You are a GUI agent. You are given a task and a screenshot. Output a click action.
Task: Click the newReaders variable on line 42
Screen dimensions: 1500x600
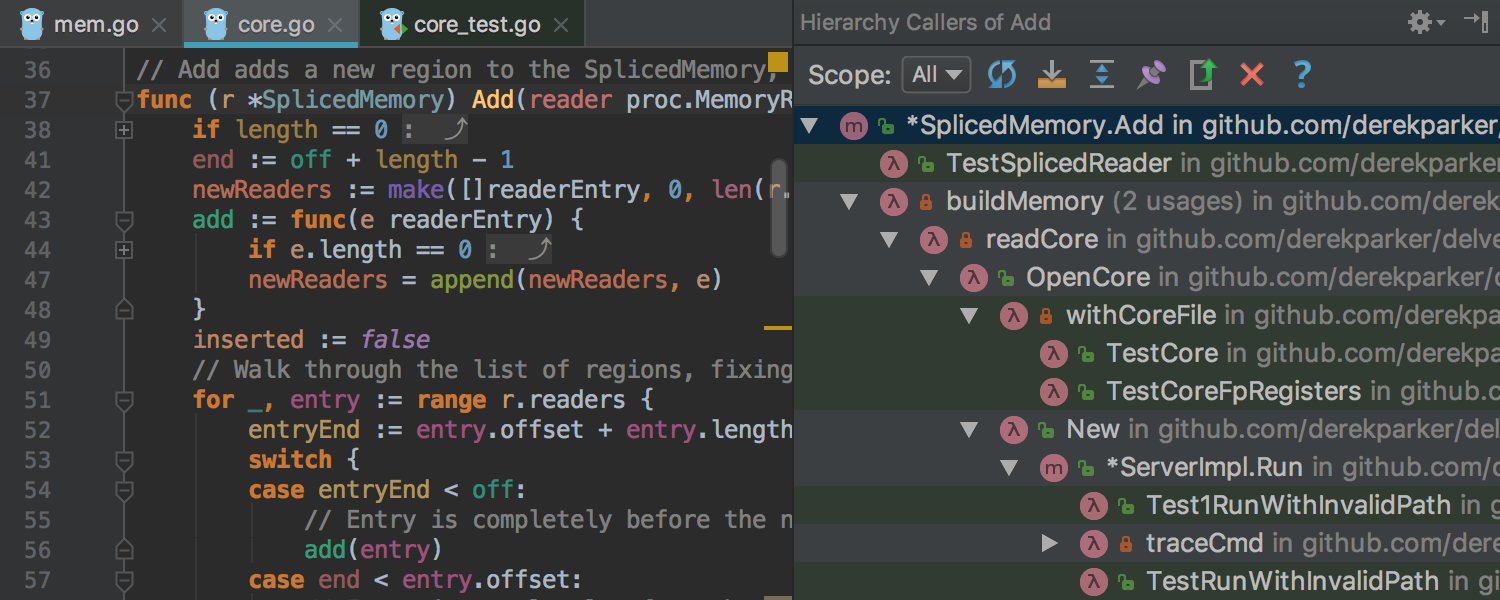262,190
